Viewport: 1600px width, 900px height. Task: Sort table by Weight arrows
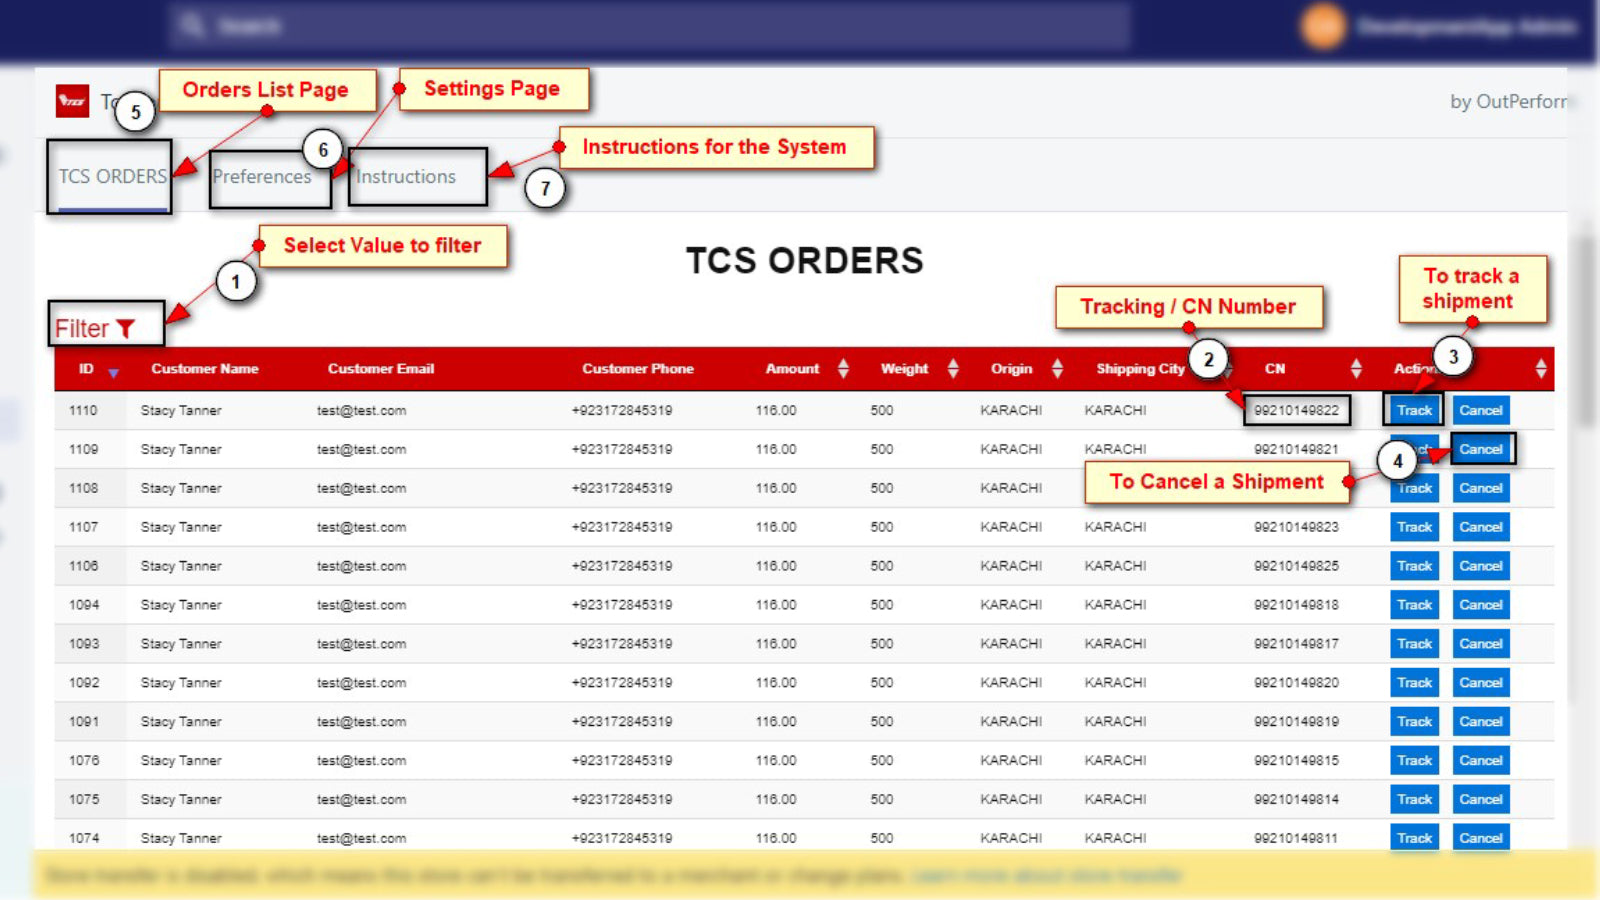point(953,368)
